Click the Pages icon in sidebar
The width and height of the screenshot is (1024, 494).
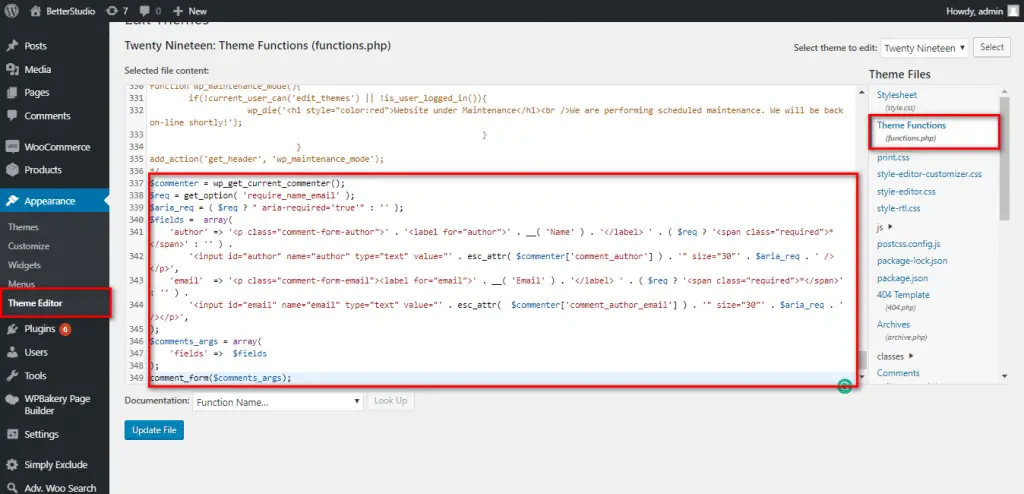12,93
